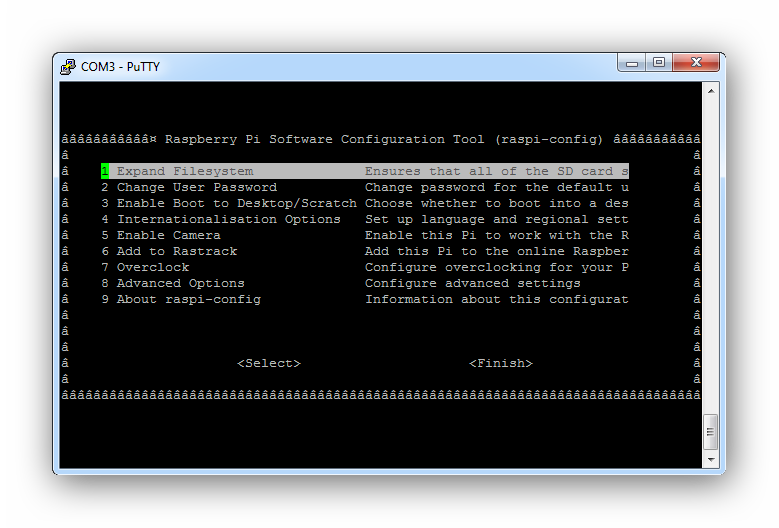The width and height of the screenshot is (779, 528).
Task: Open Internationalisation Options entry
Action: (228, 219)
